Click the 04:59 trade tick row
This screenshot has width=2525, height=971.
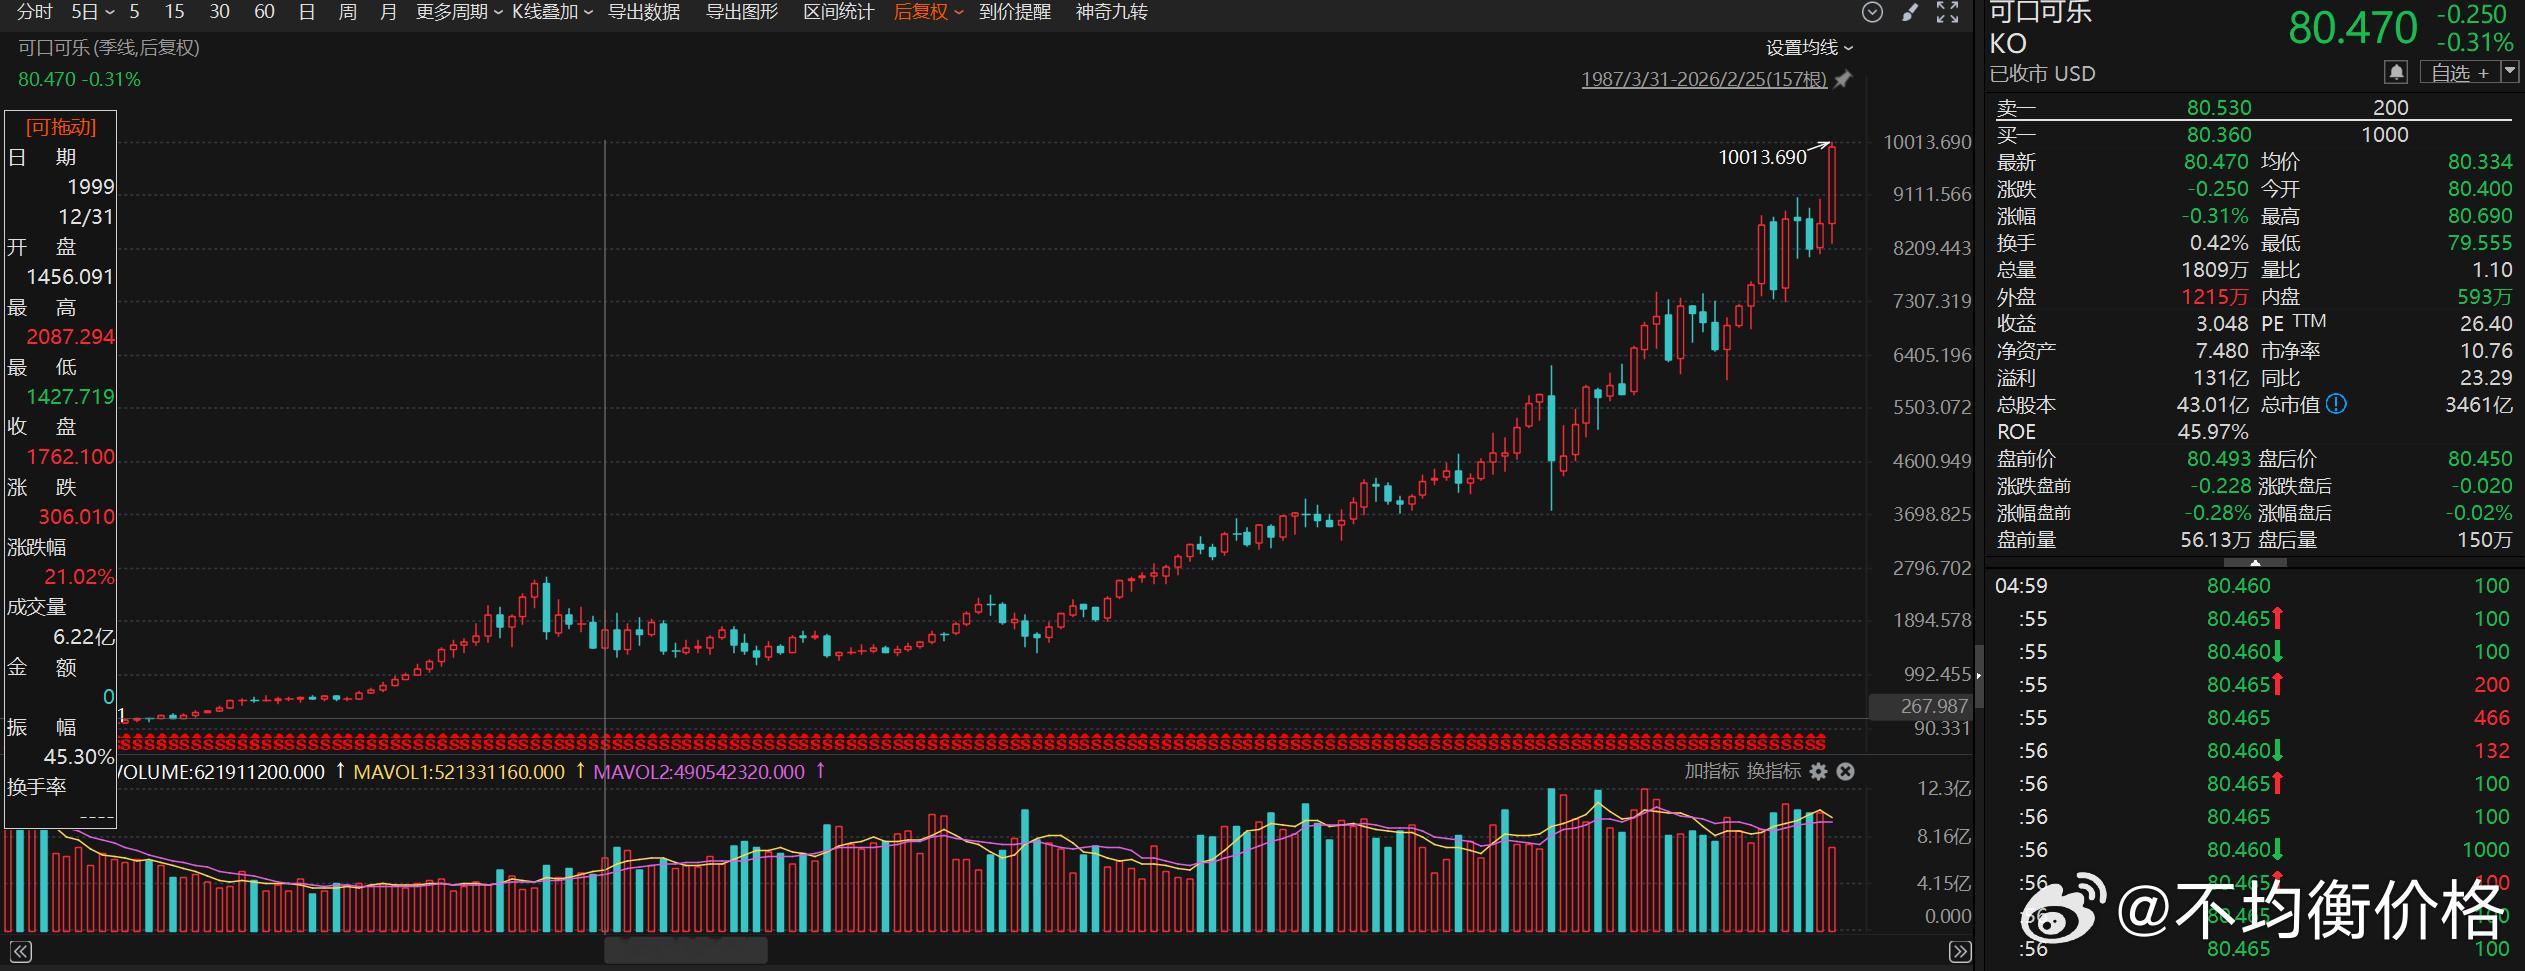click(x=2253, y=586)
